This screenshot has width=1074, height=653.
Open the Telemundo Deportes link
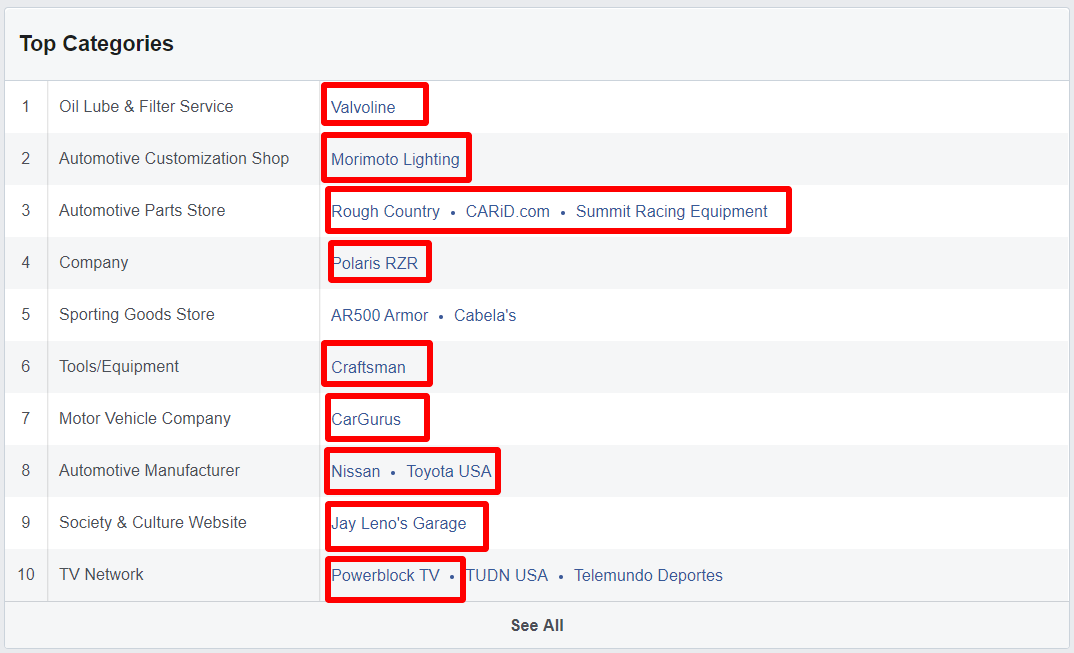click(x=648, y=576)
